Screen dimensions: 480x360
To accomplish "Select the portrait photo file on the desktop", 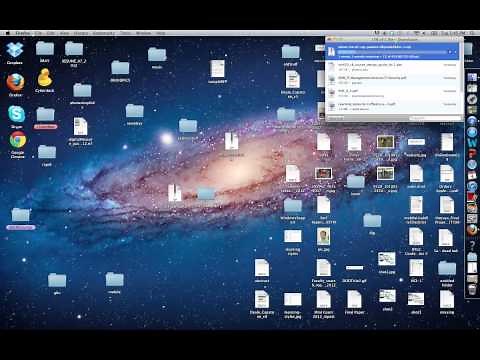I will 323,236.
